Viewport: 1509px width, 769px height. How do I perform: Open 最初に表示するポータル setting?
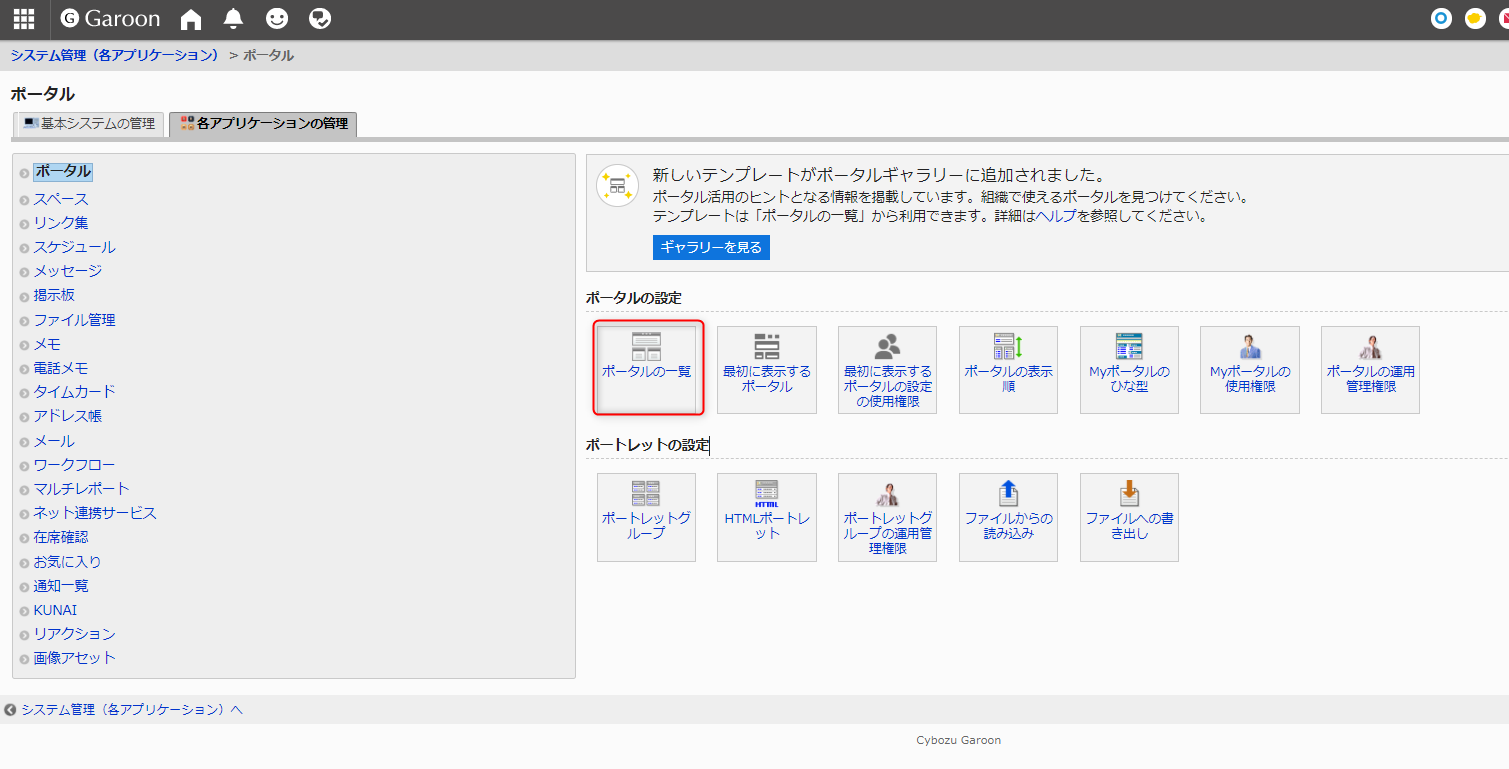[767, 367]
